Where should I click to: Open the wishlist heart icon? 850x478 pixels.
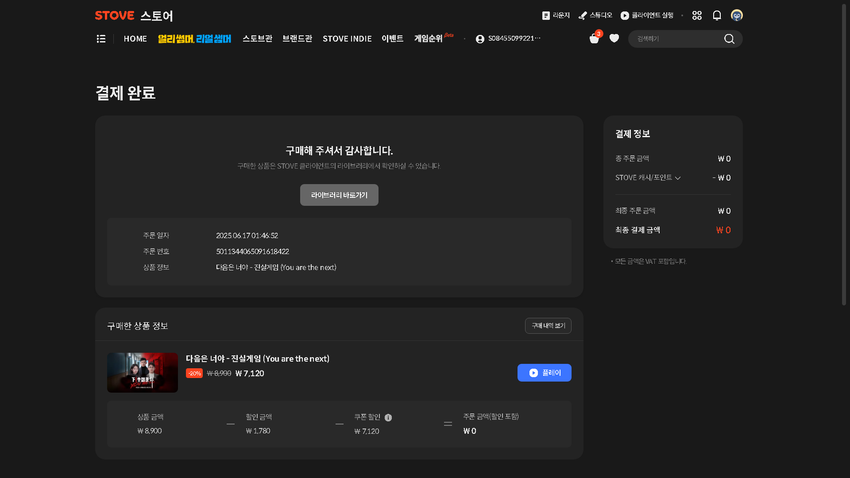(614, 38)
